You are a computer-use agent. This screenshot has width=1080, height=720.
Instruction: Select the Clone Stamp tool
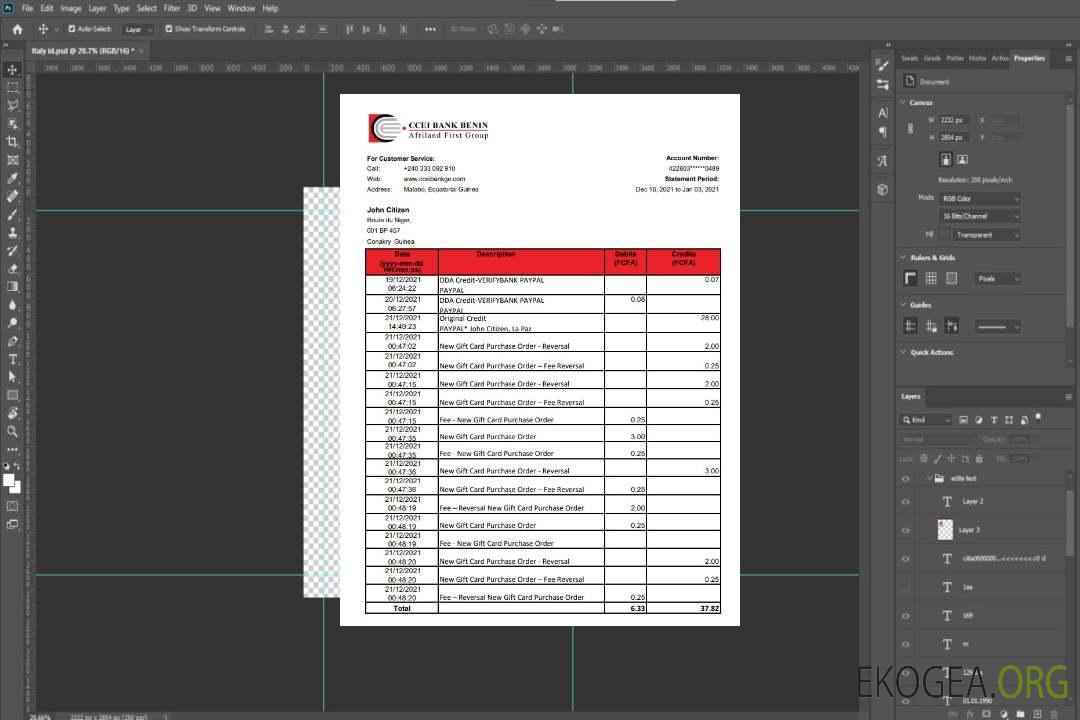pyautogui.click(x=12, y=233)
